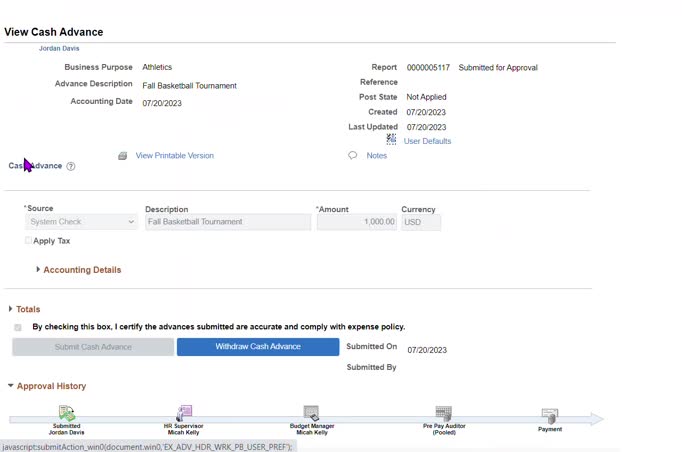The image size is (682, 452).
Task: Click the Submitted On date 07/20/2023
Action: click(427, 350)
